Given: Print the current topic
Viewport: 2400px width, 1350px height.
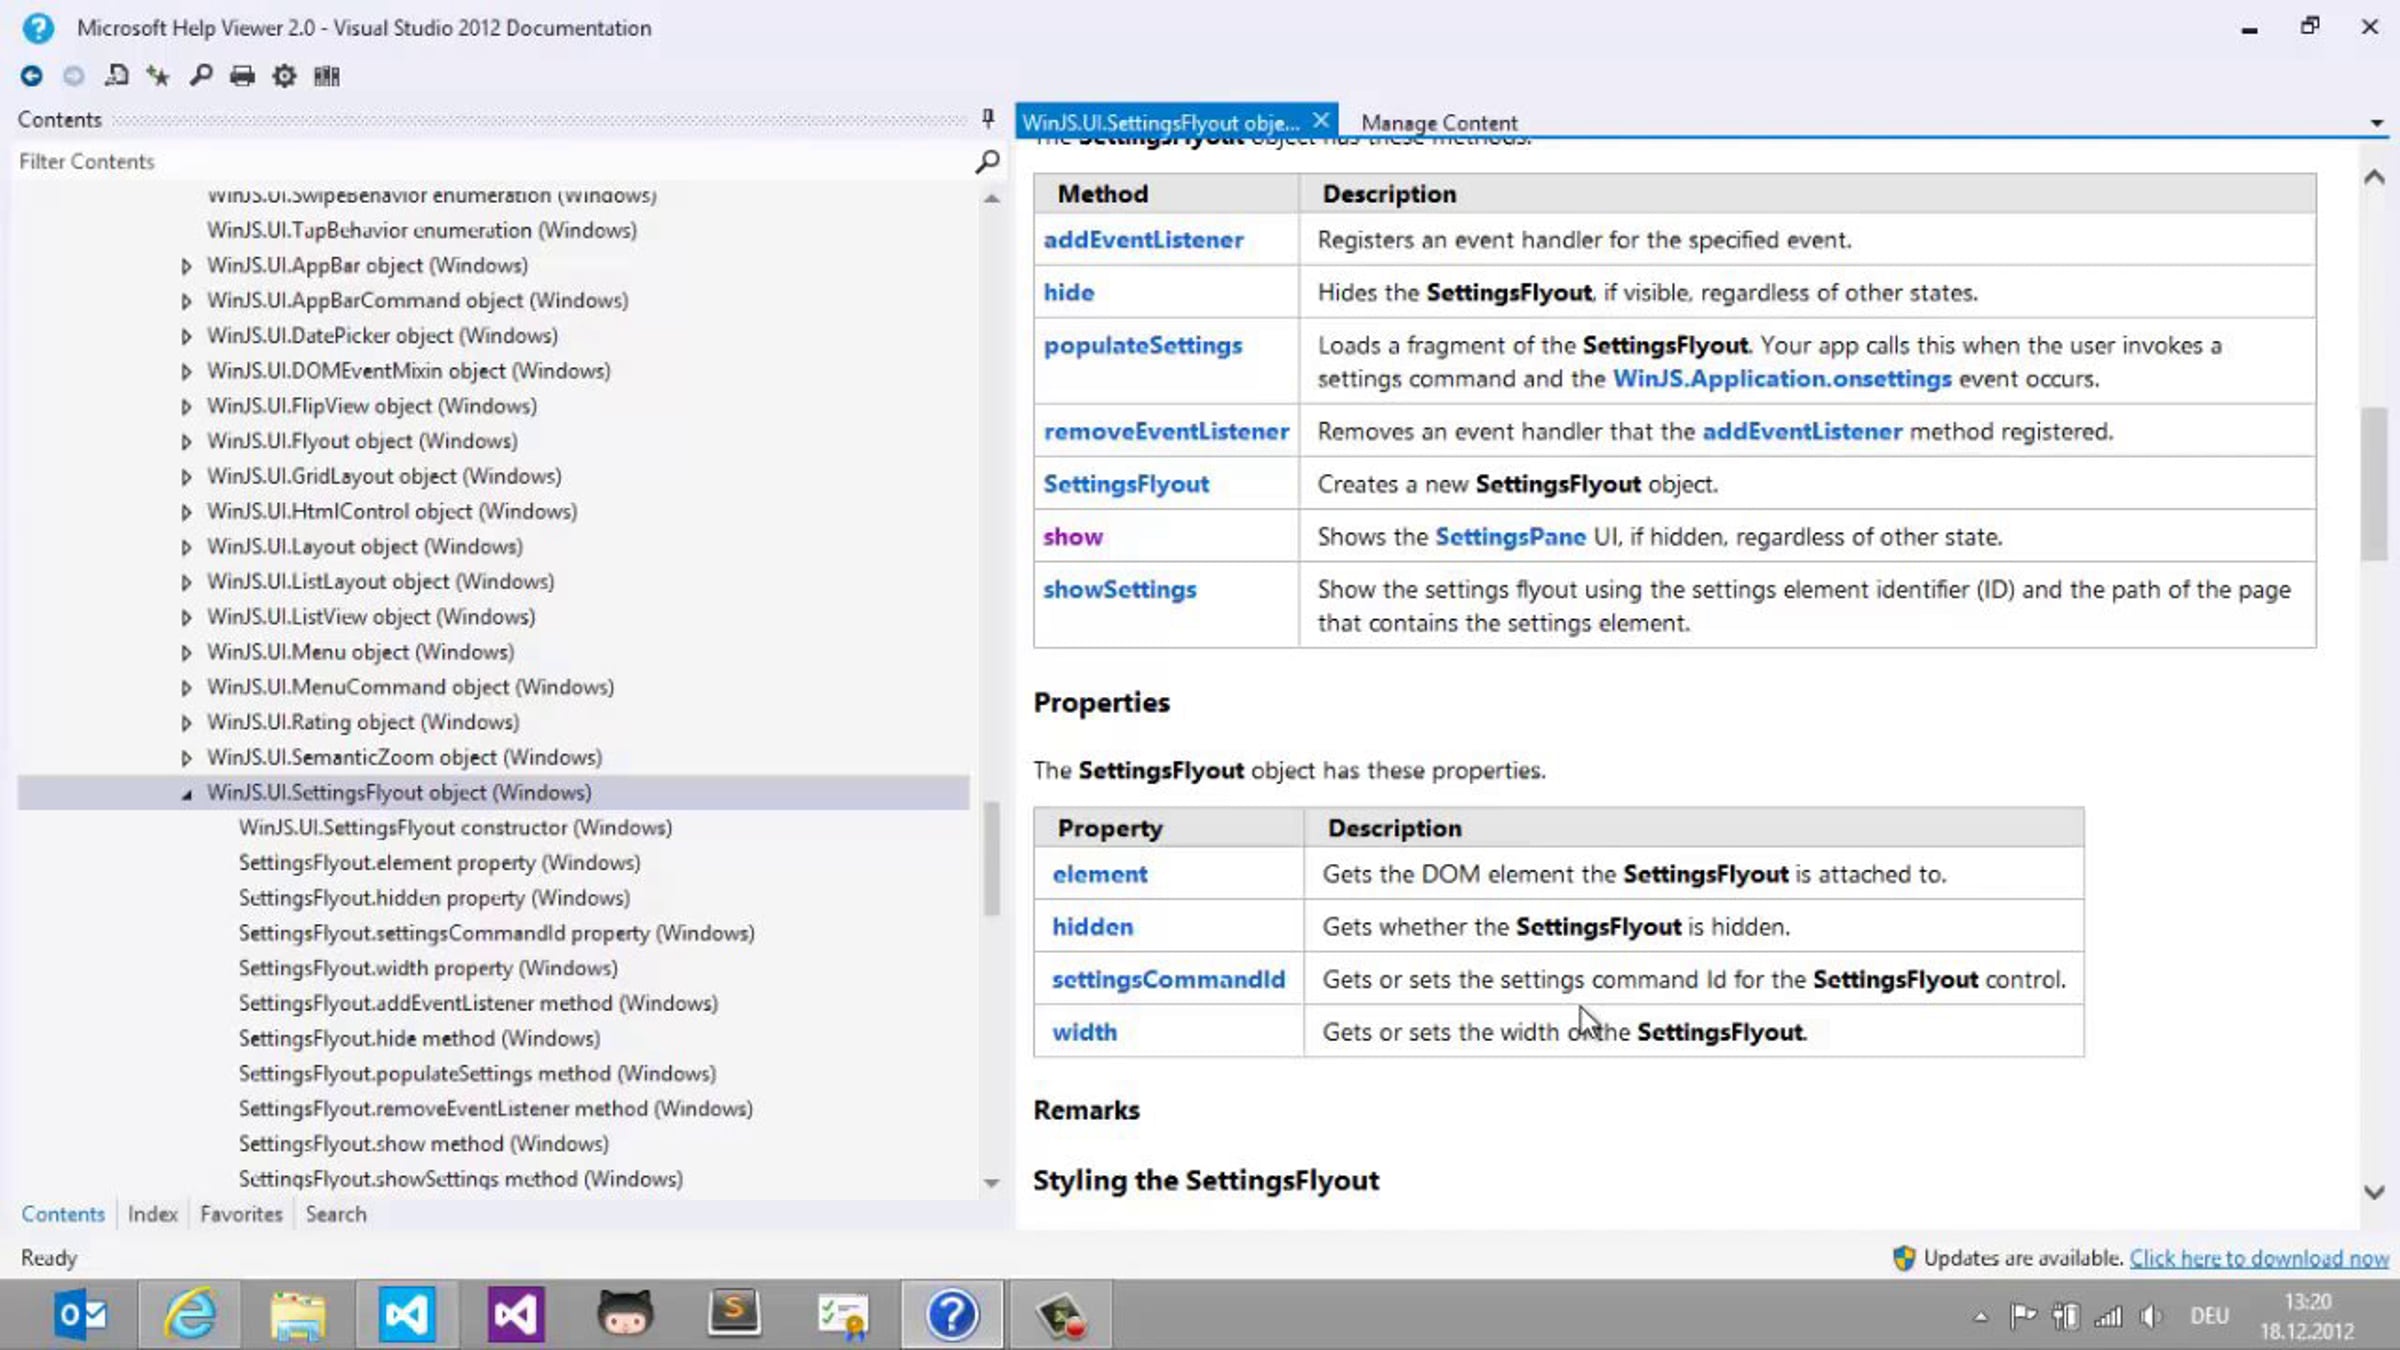Looking at the screenshot, I should (242, 76).
